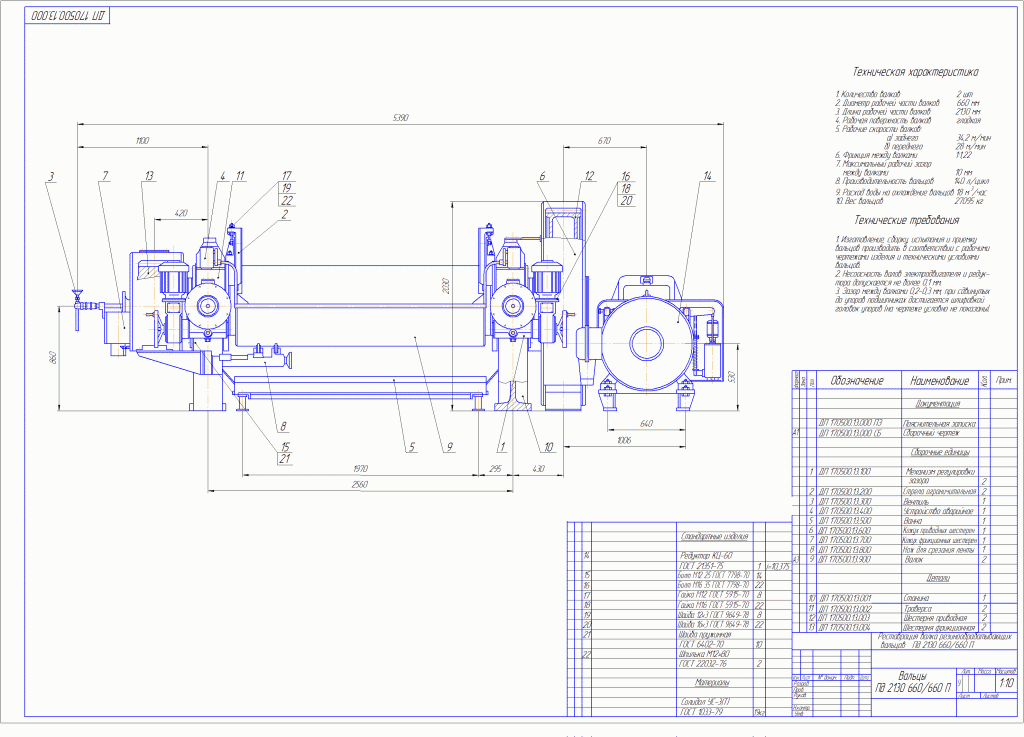Click the overall length dimension '5390'
The image size is (1024, 737).
click(400, 118)
